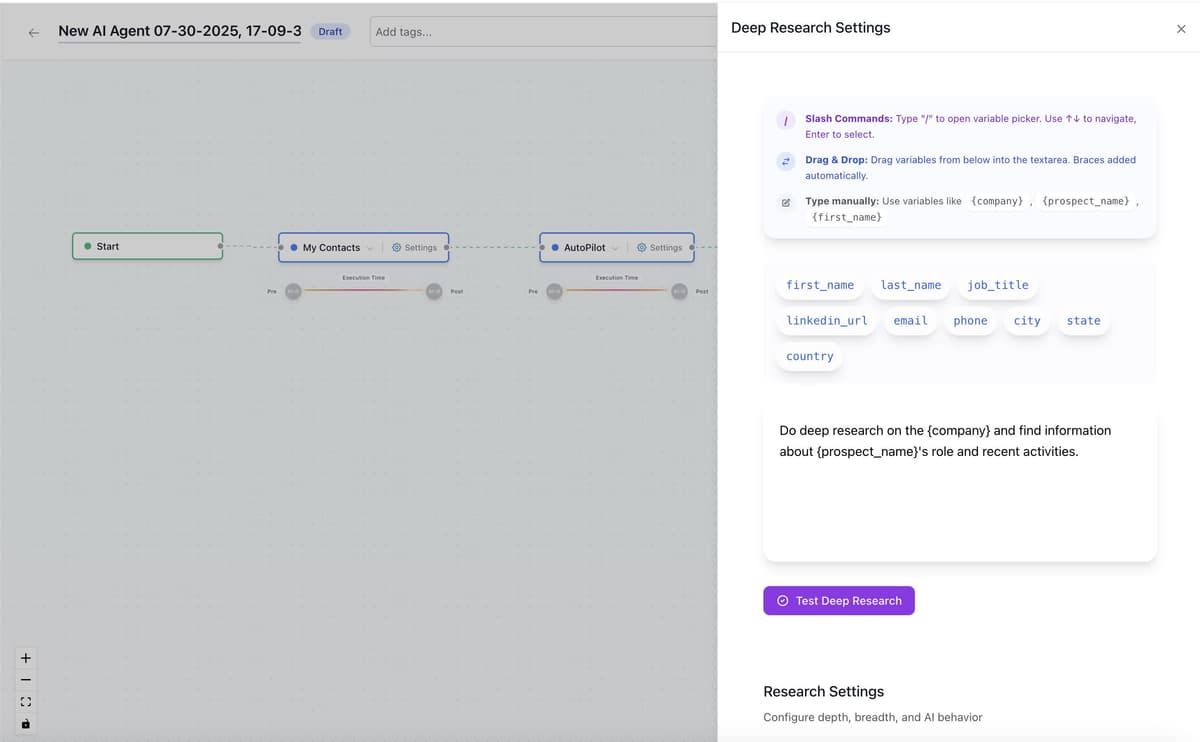Select the country variable chip
The image size is (1200, 742).
click(x=808, y=356)
